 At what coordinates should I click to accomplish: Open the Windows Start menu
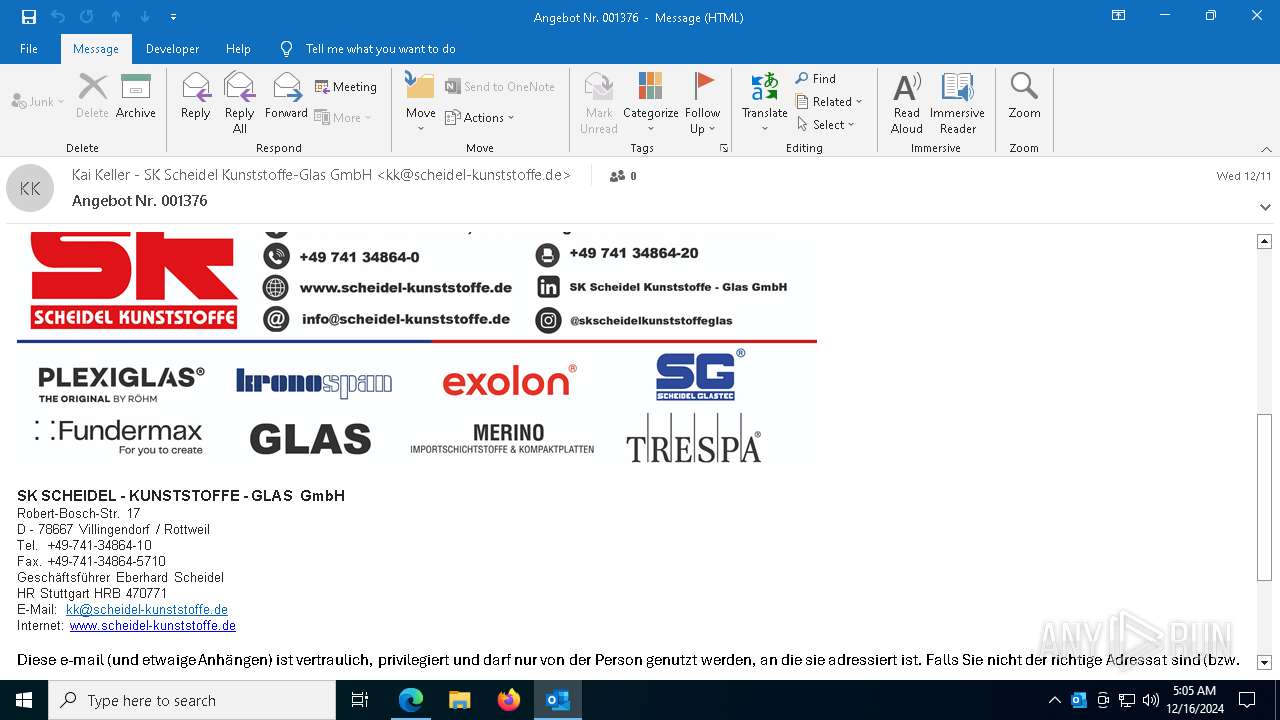point(24,700)
